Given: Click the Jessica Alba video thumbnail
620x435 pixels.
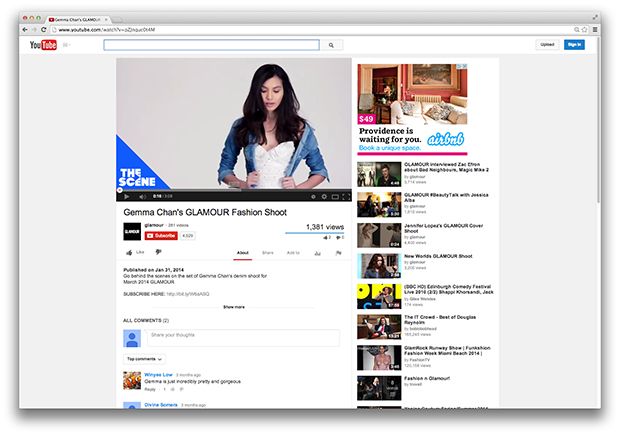Looking at the screenshot, I should tap(379, 204).
